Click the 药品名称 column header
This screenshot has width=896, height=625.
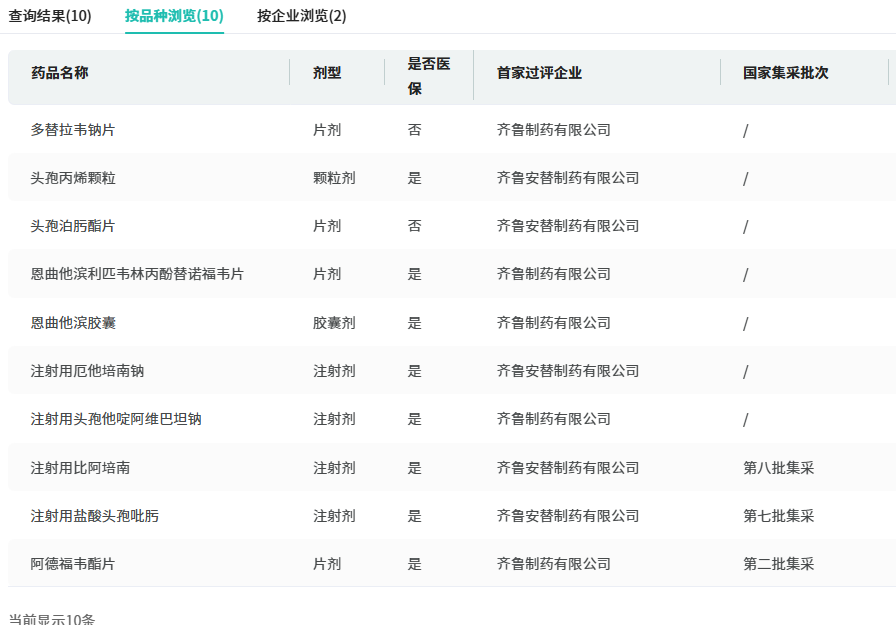59,73
